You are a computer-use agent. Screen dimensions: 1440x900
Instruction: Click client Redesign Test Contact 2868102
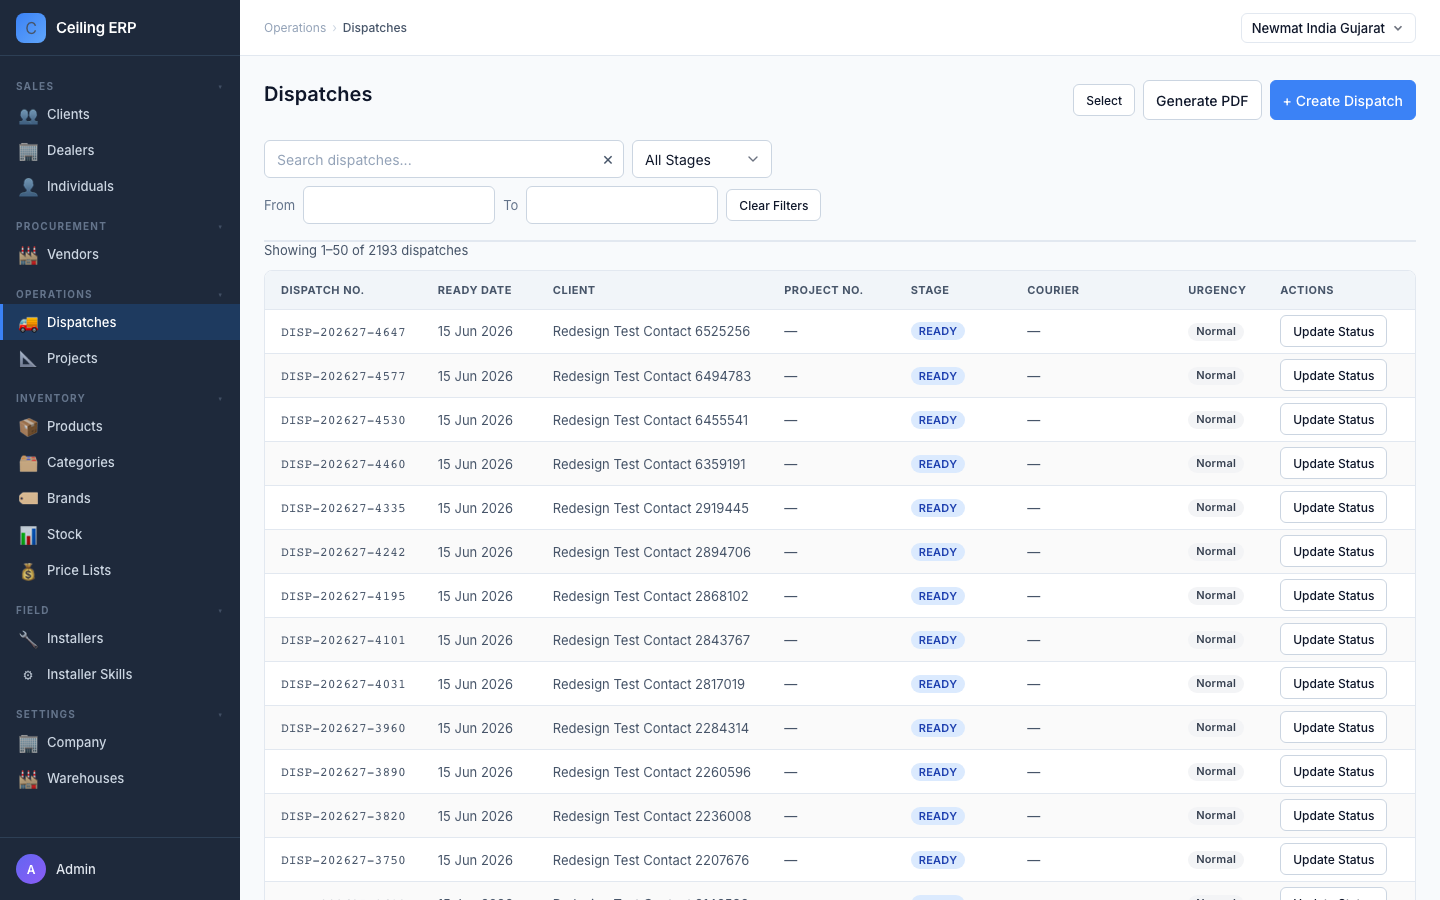click(650, 596)
